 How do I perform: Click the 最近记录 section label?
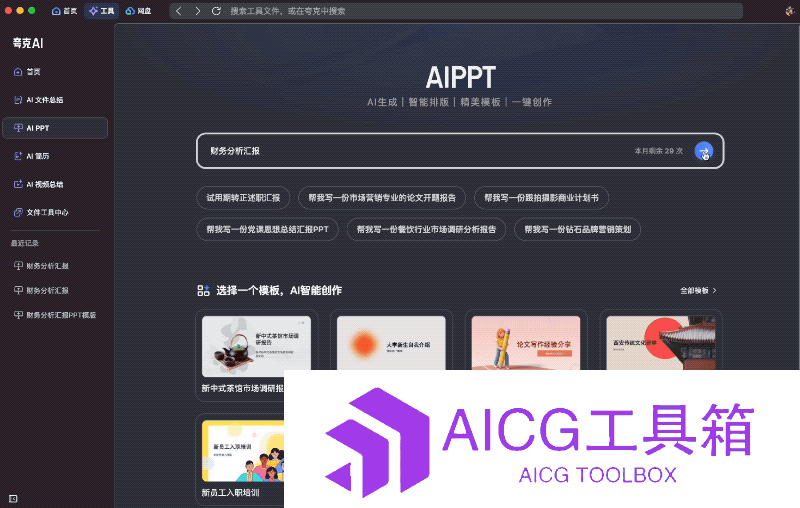[x=24, y=243]
